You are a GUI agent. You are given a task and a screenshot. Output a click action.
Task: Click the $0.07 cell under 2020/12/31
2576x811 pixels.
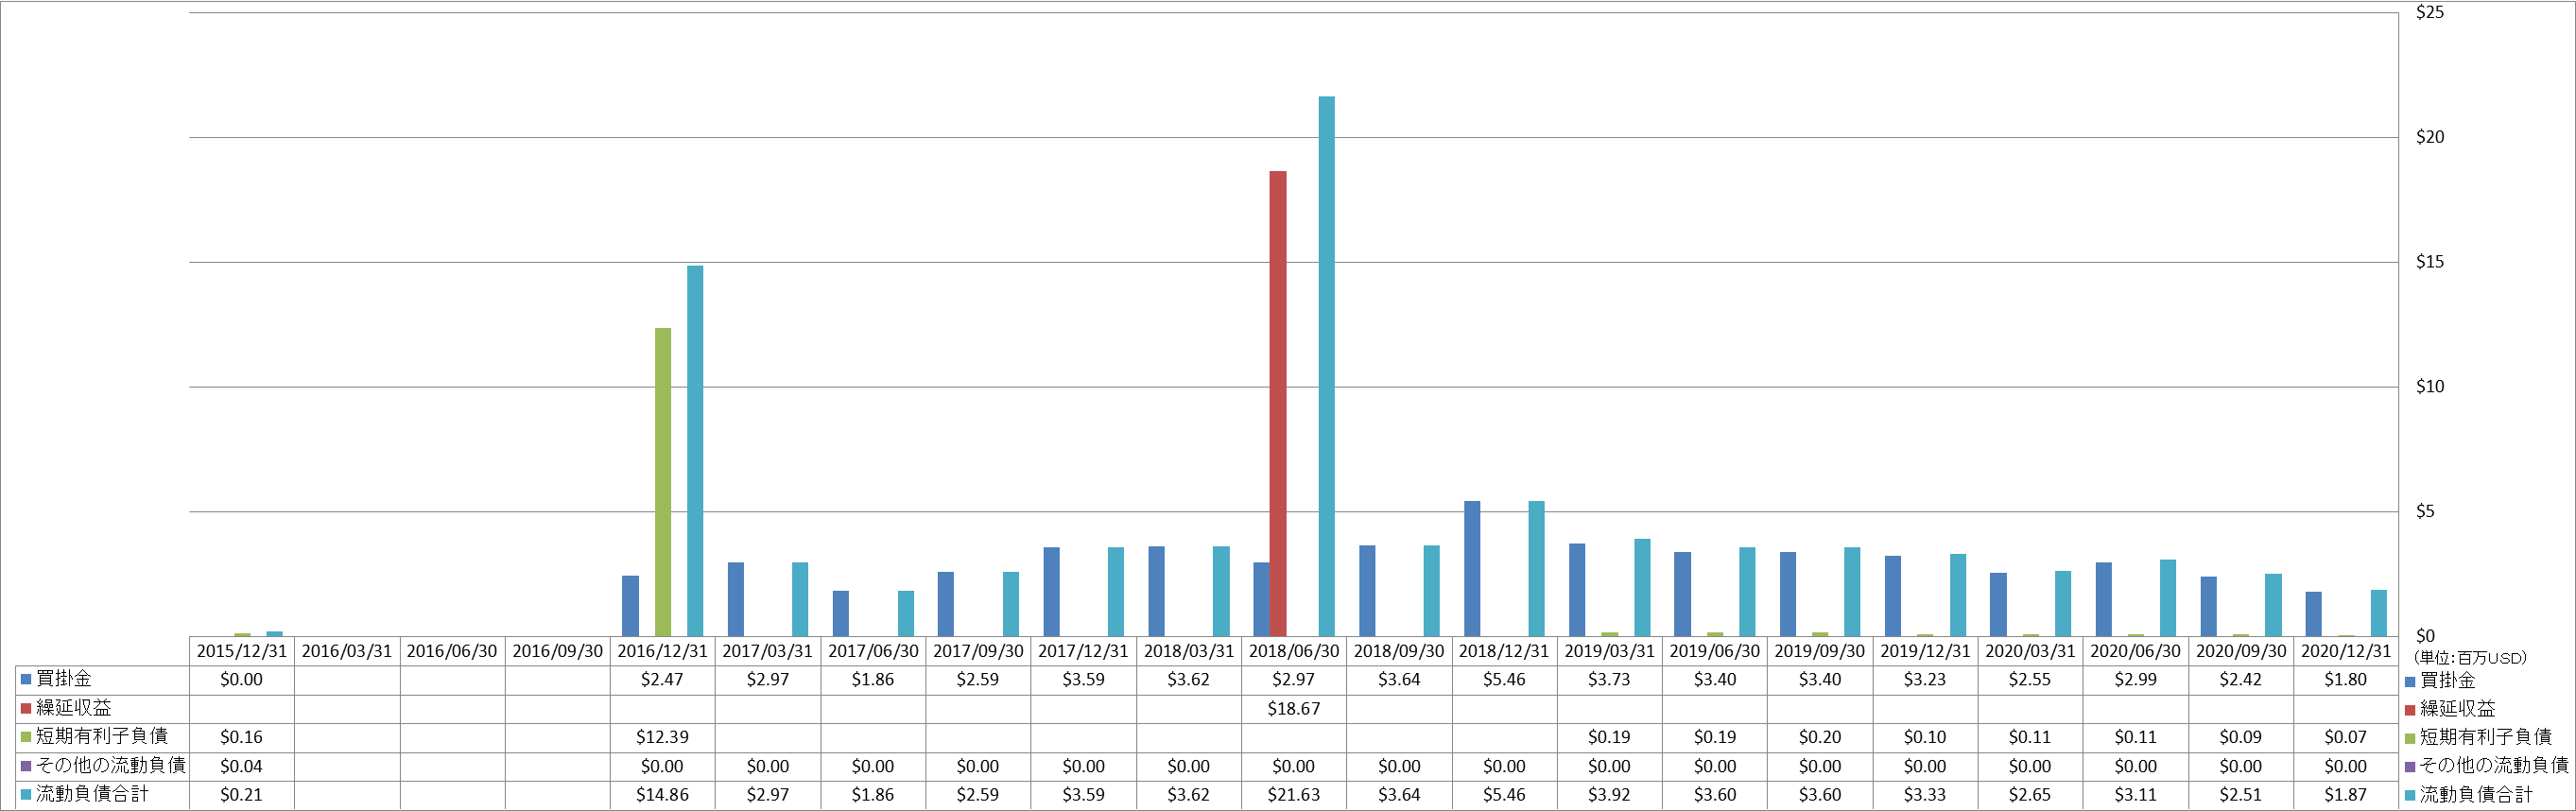tap(2346, 737)
